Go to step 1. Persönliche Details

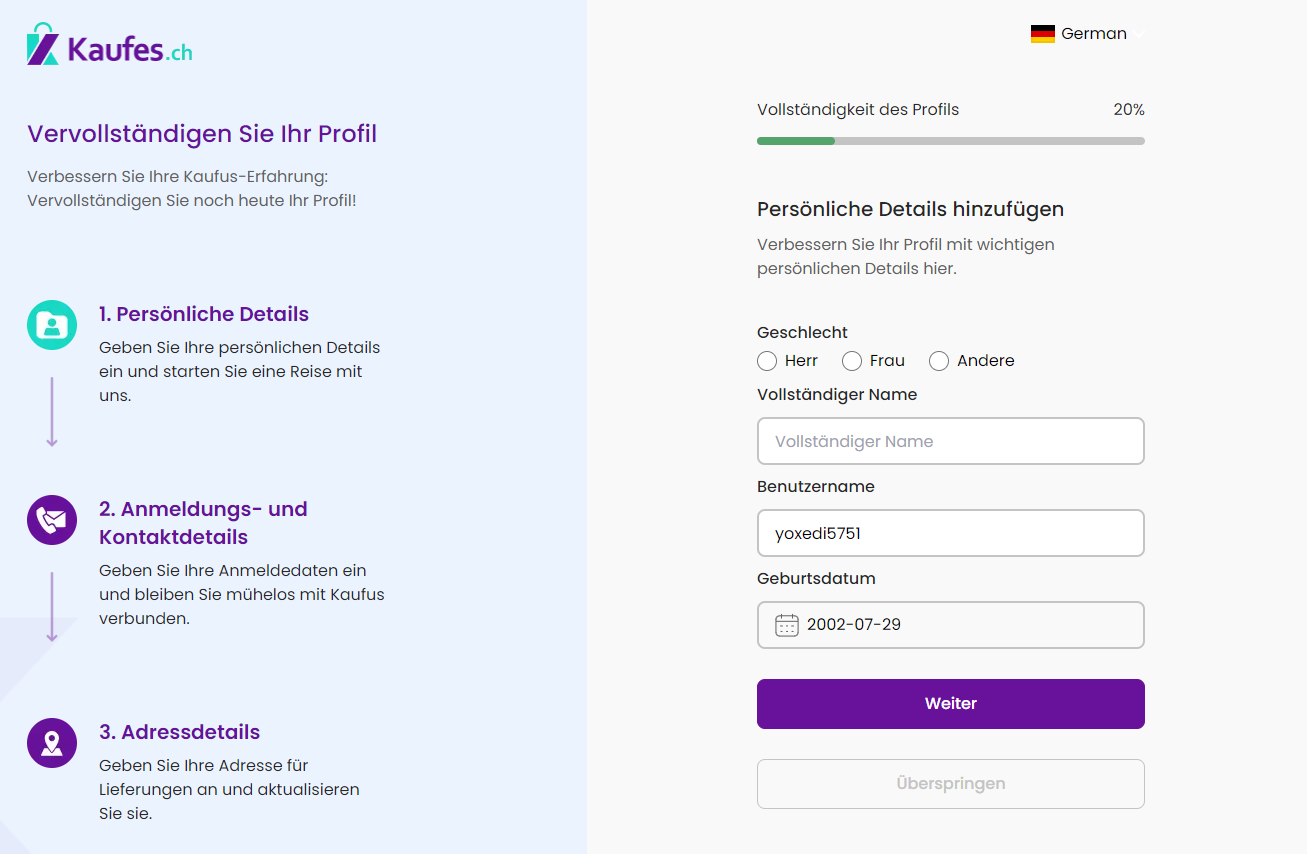coord(204,314)
